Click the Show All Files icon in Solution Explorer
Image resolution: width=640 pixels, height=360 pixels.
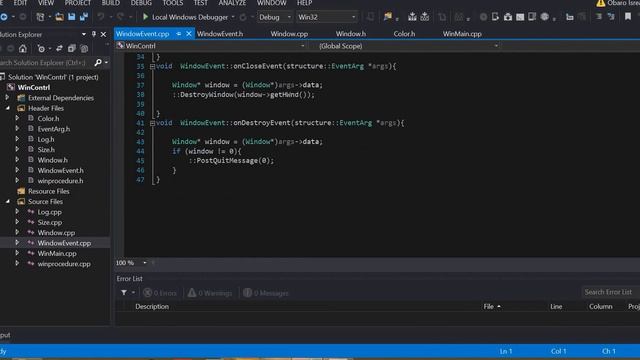click(x=84, y=49)
